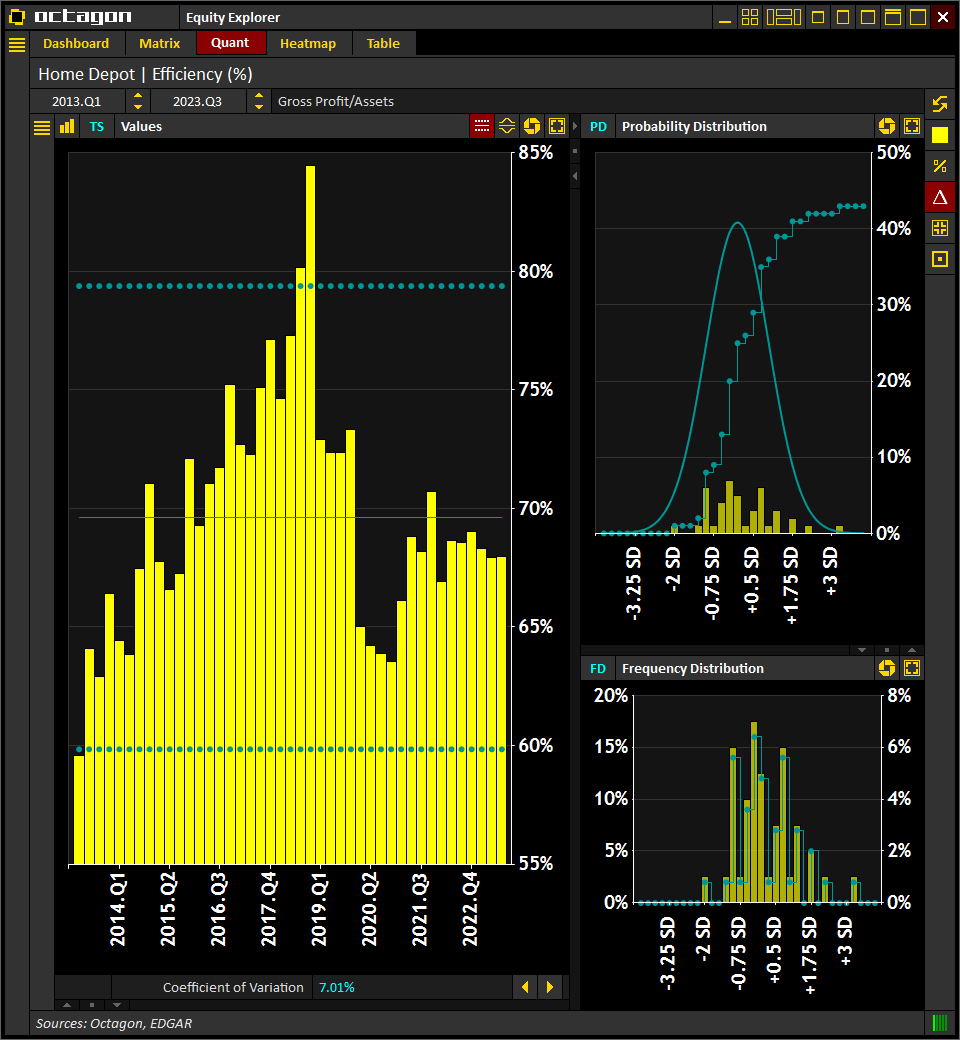Image resolution: width=960 pixels, height=1040 pixels.
Task: Click the 2023.Q3 end period field
Action: click(198, 101)
